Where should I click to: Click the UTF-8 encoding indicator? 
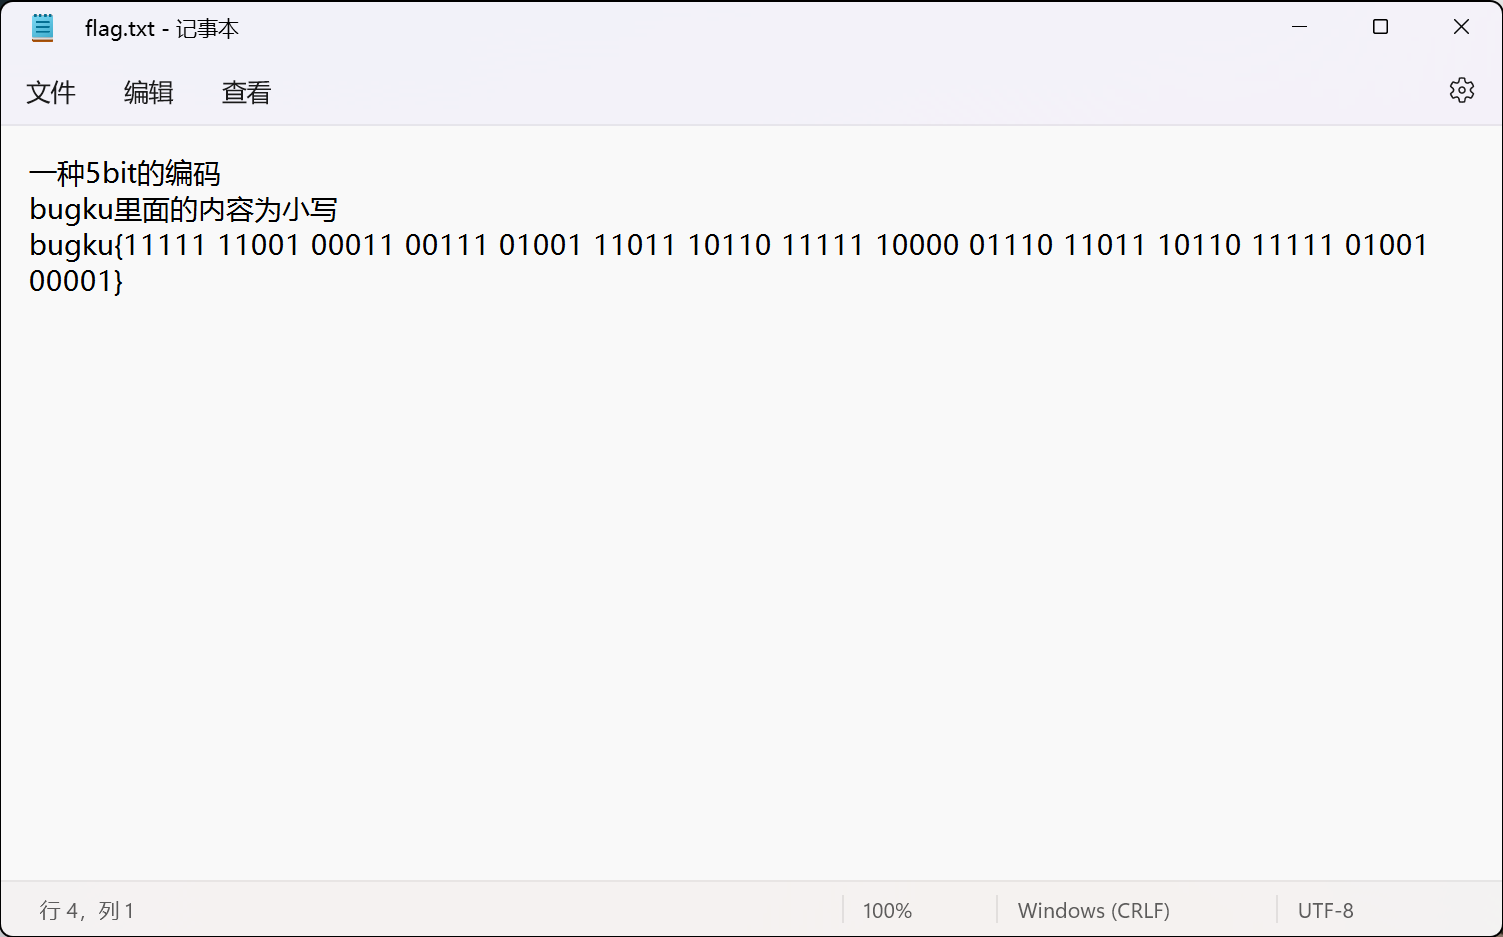click(x=1325, y=910)
